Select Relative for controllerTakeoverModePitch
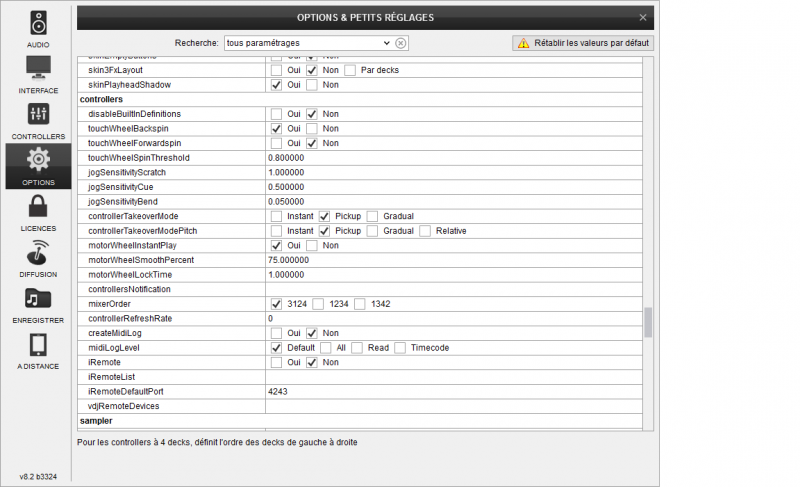Image resolution: width=800 pixels, height=487 pixels. pos(425,231)
